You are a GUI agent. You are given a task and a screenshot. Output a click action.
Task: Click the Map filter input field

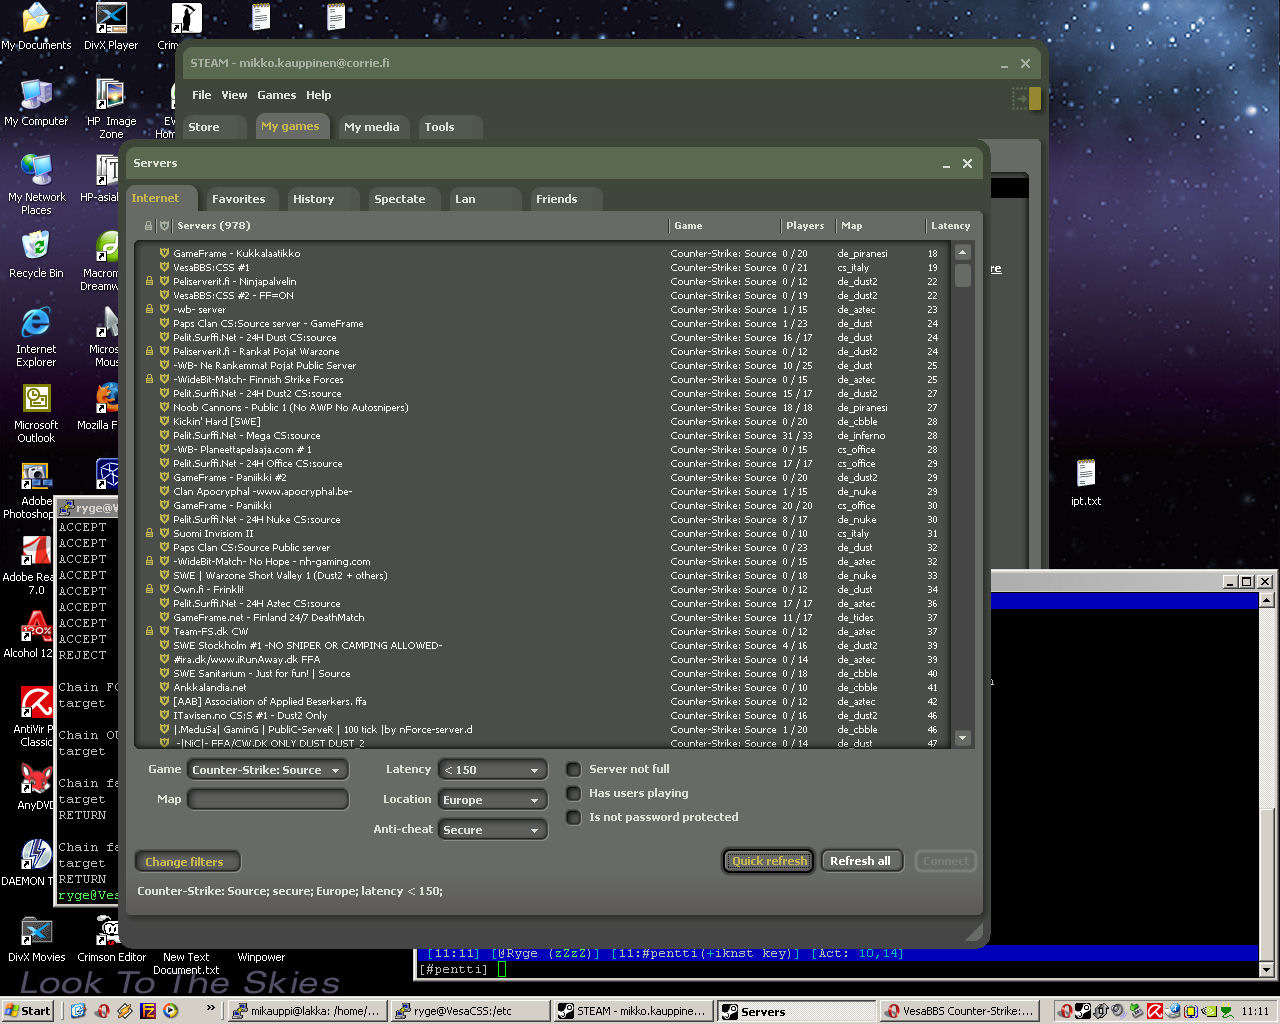(268, 800)
